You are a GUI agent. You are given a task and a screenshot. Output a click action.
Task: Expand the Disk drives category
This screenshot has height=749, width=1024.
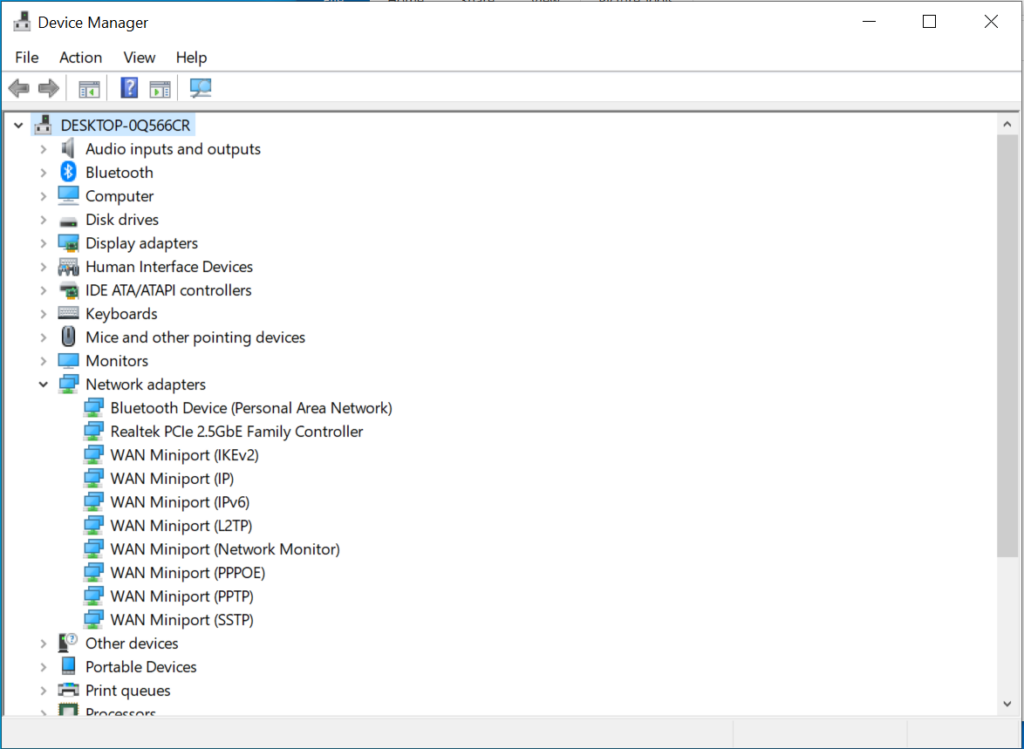pyautogui.click(x=43, y=219)
